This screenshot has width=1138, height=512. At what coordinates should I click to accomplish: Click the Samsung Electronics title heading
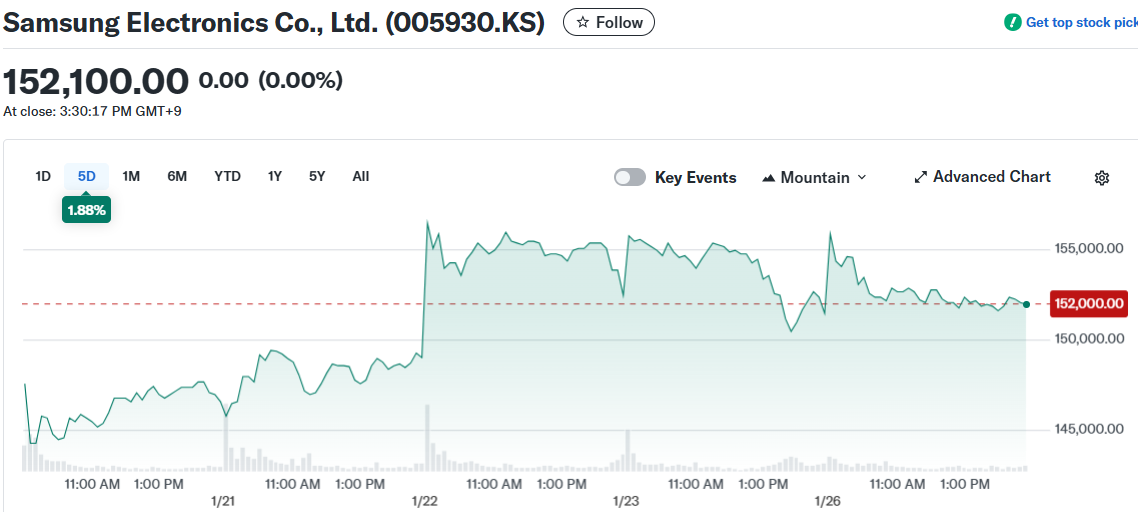click(274, 23)
